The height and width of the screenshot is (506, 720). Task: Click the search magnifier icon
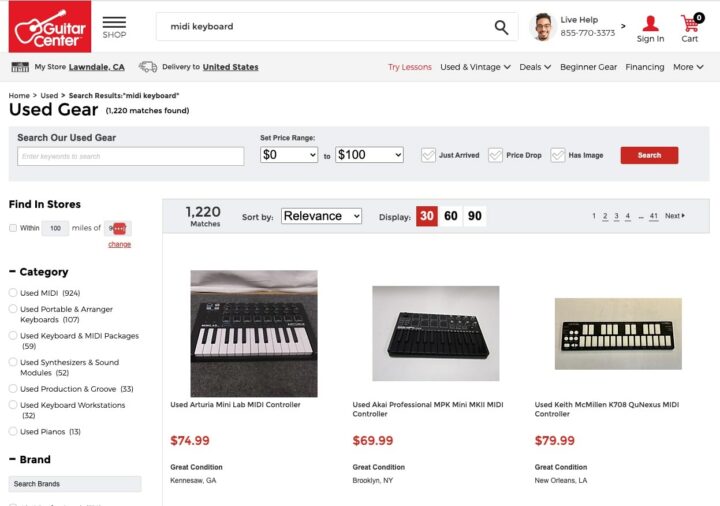tap(501, 27)
